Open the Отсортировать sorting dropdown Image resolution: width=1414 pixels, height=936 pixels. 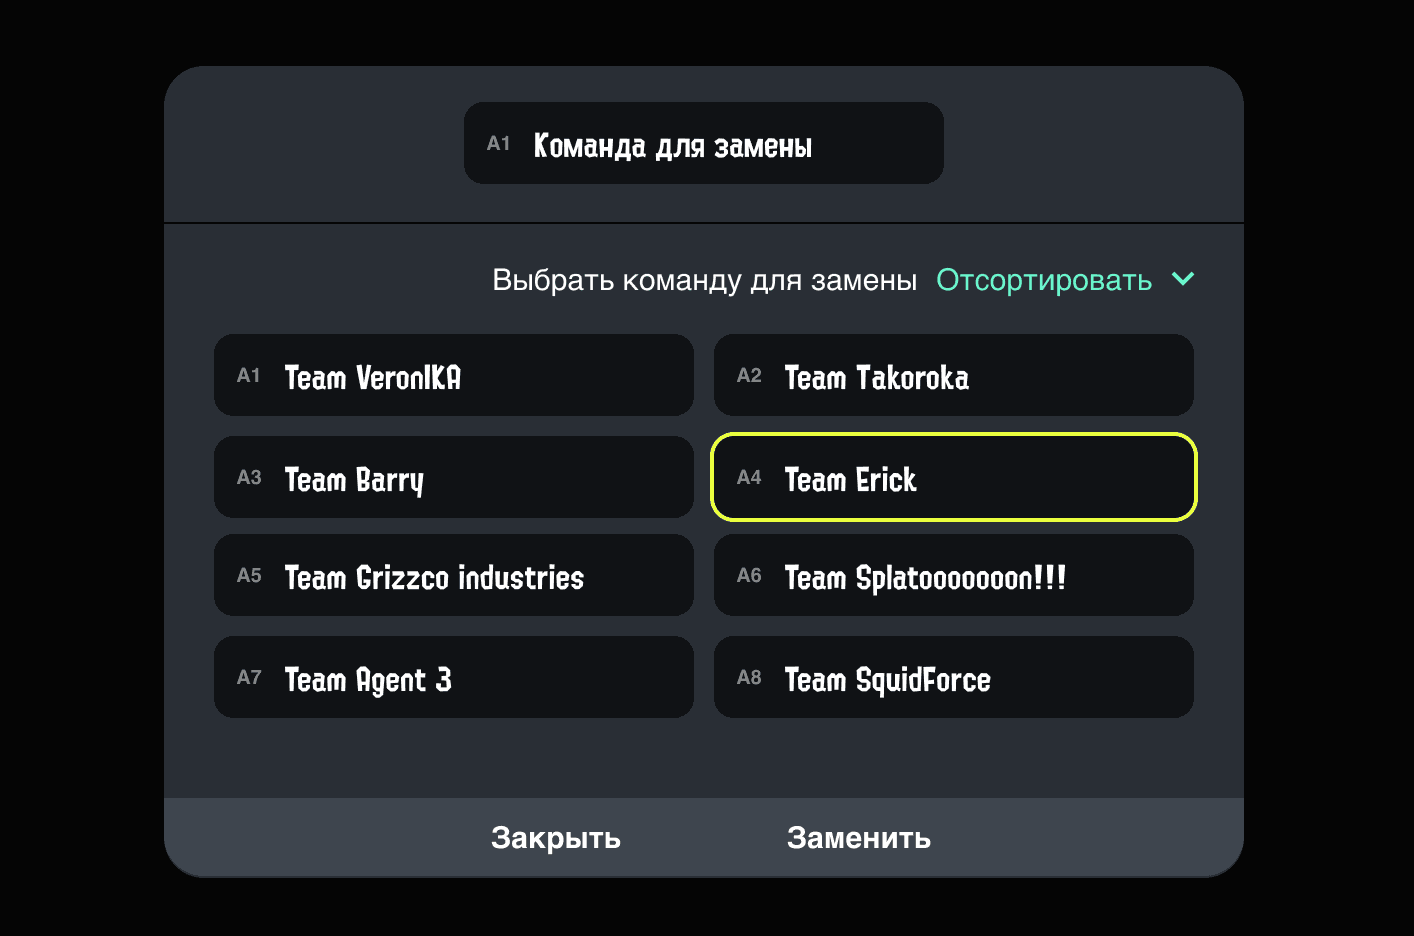[1043, 280]
